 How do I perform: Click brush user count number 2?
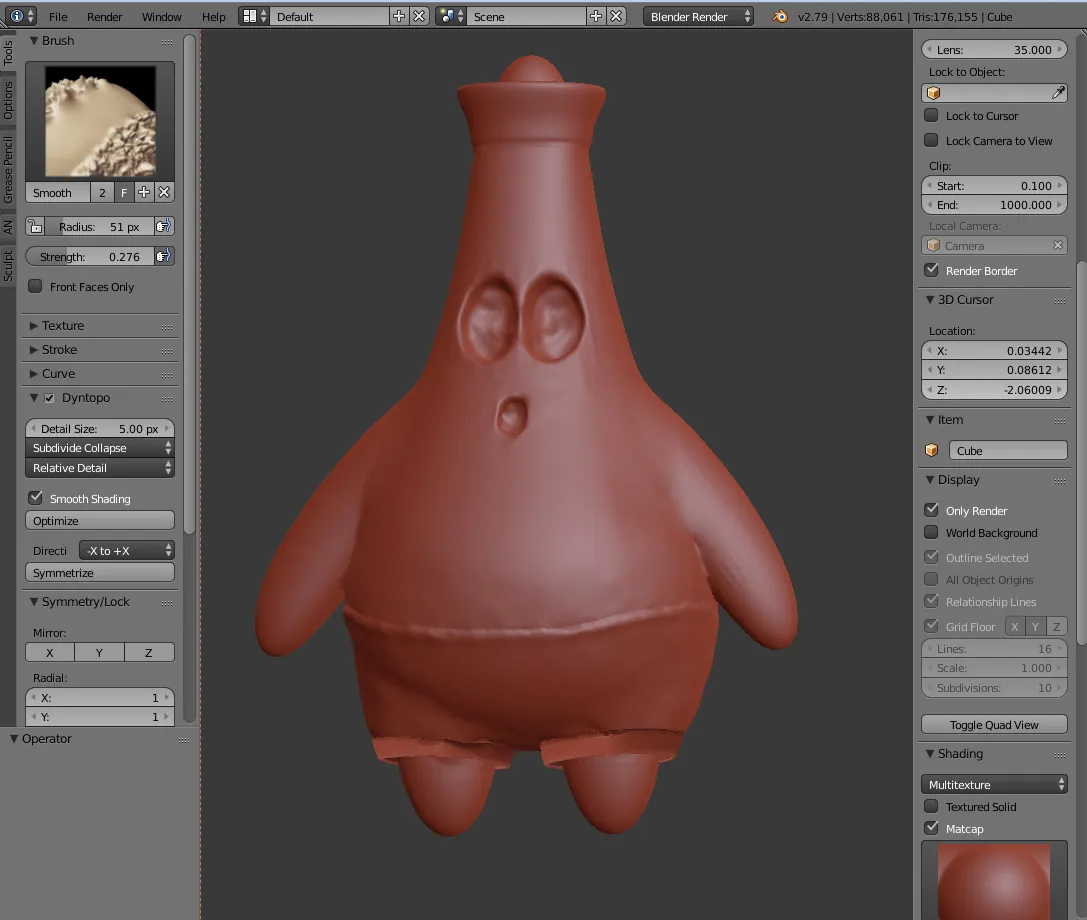coord(103,192)
